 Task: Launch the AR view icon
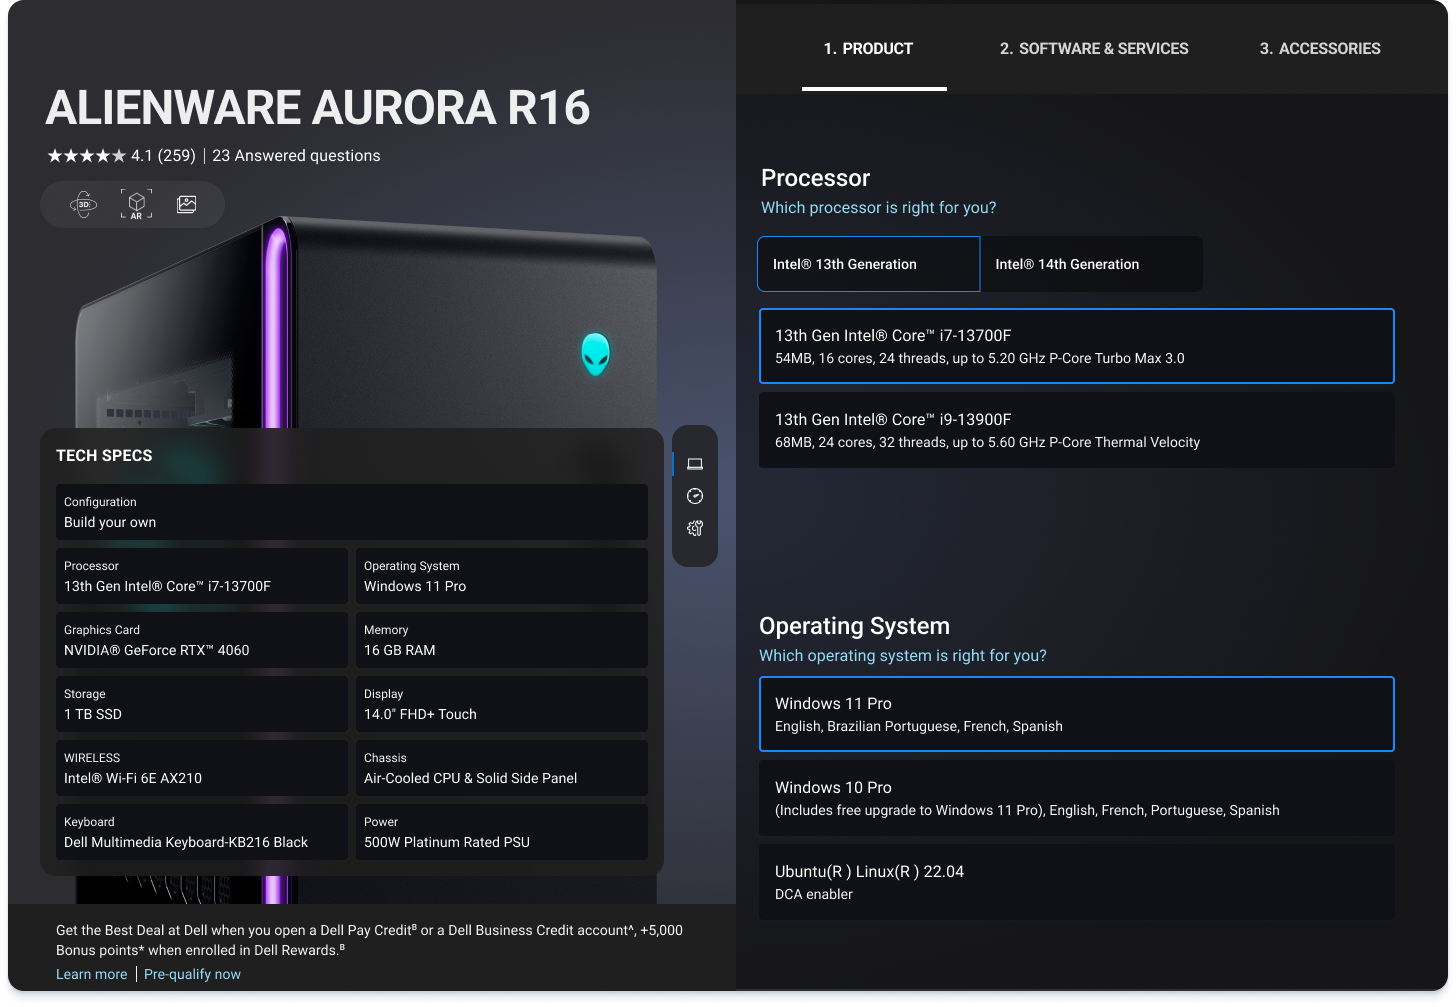(136, 204)
